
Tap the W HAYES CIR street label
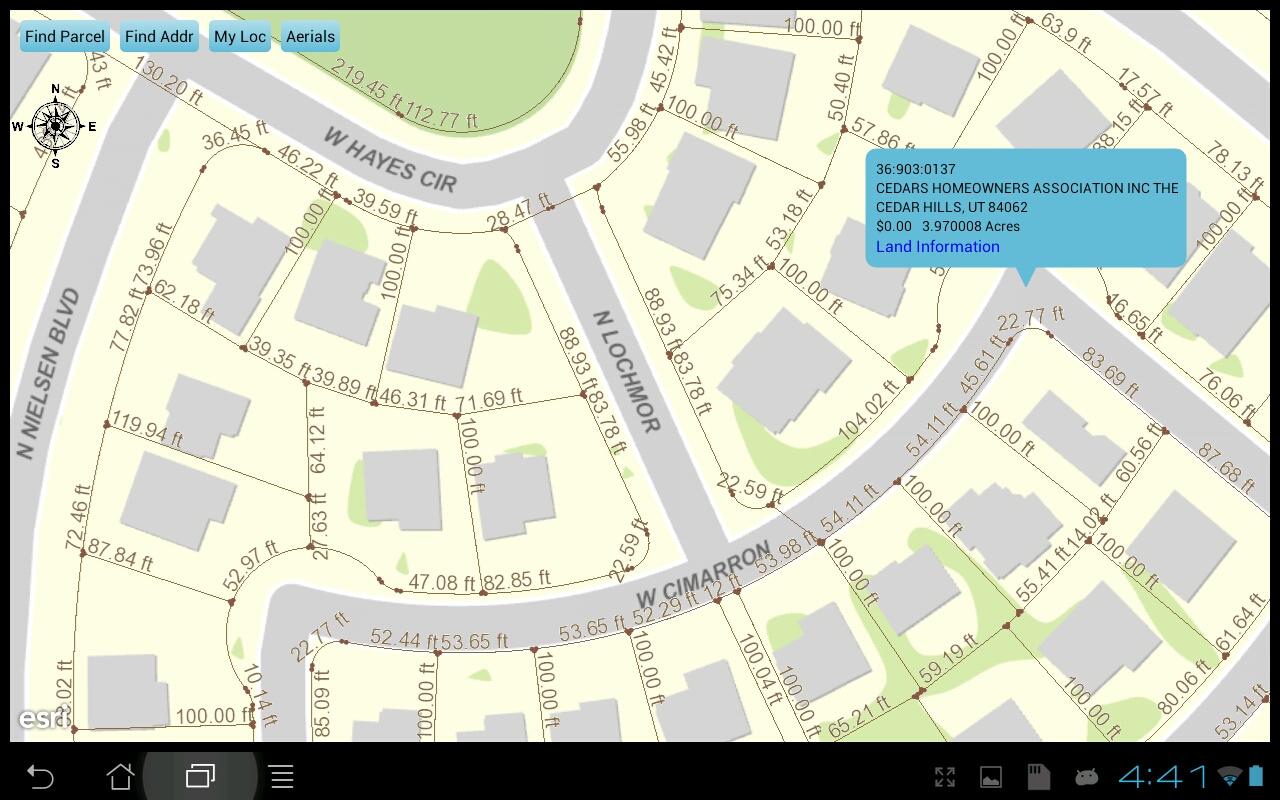[x=390, y=160]
